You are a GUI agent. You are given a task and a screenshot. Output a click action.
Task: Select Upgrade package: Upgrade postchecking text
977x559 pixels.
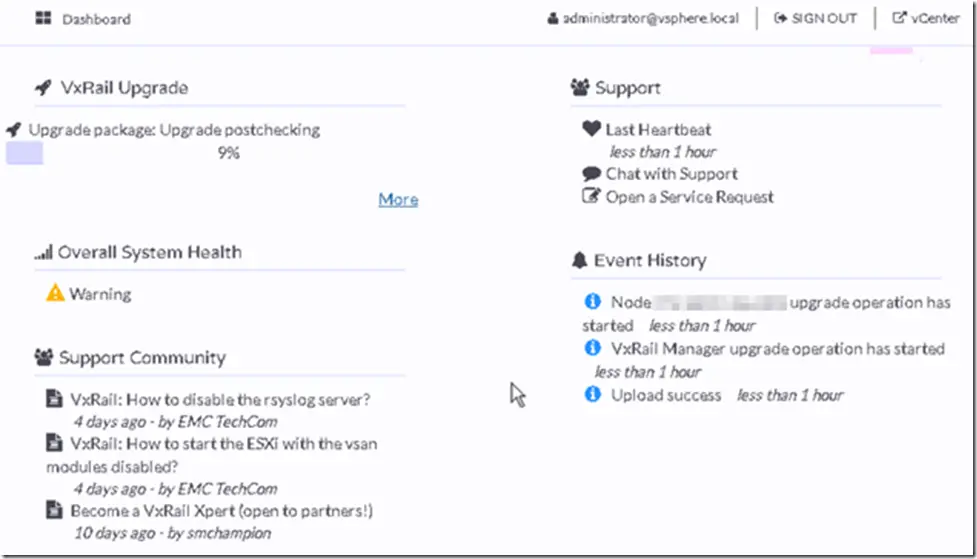pos(174,130)
